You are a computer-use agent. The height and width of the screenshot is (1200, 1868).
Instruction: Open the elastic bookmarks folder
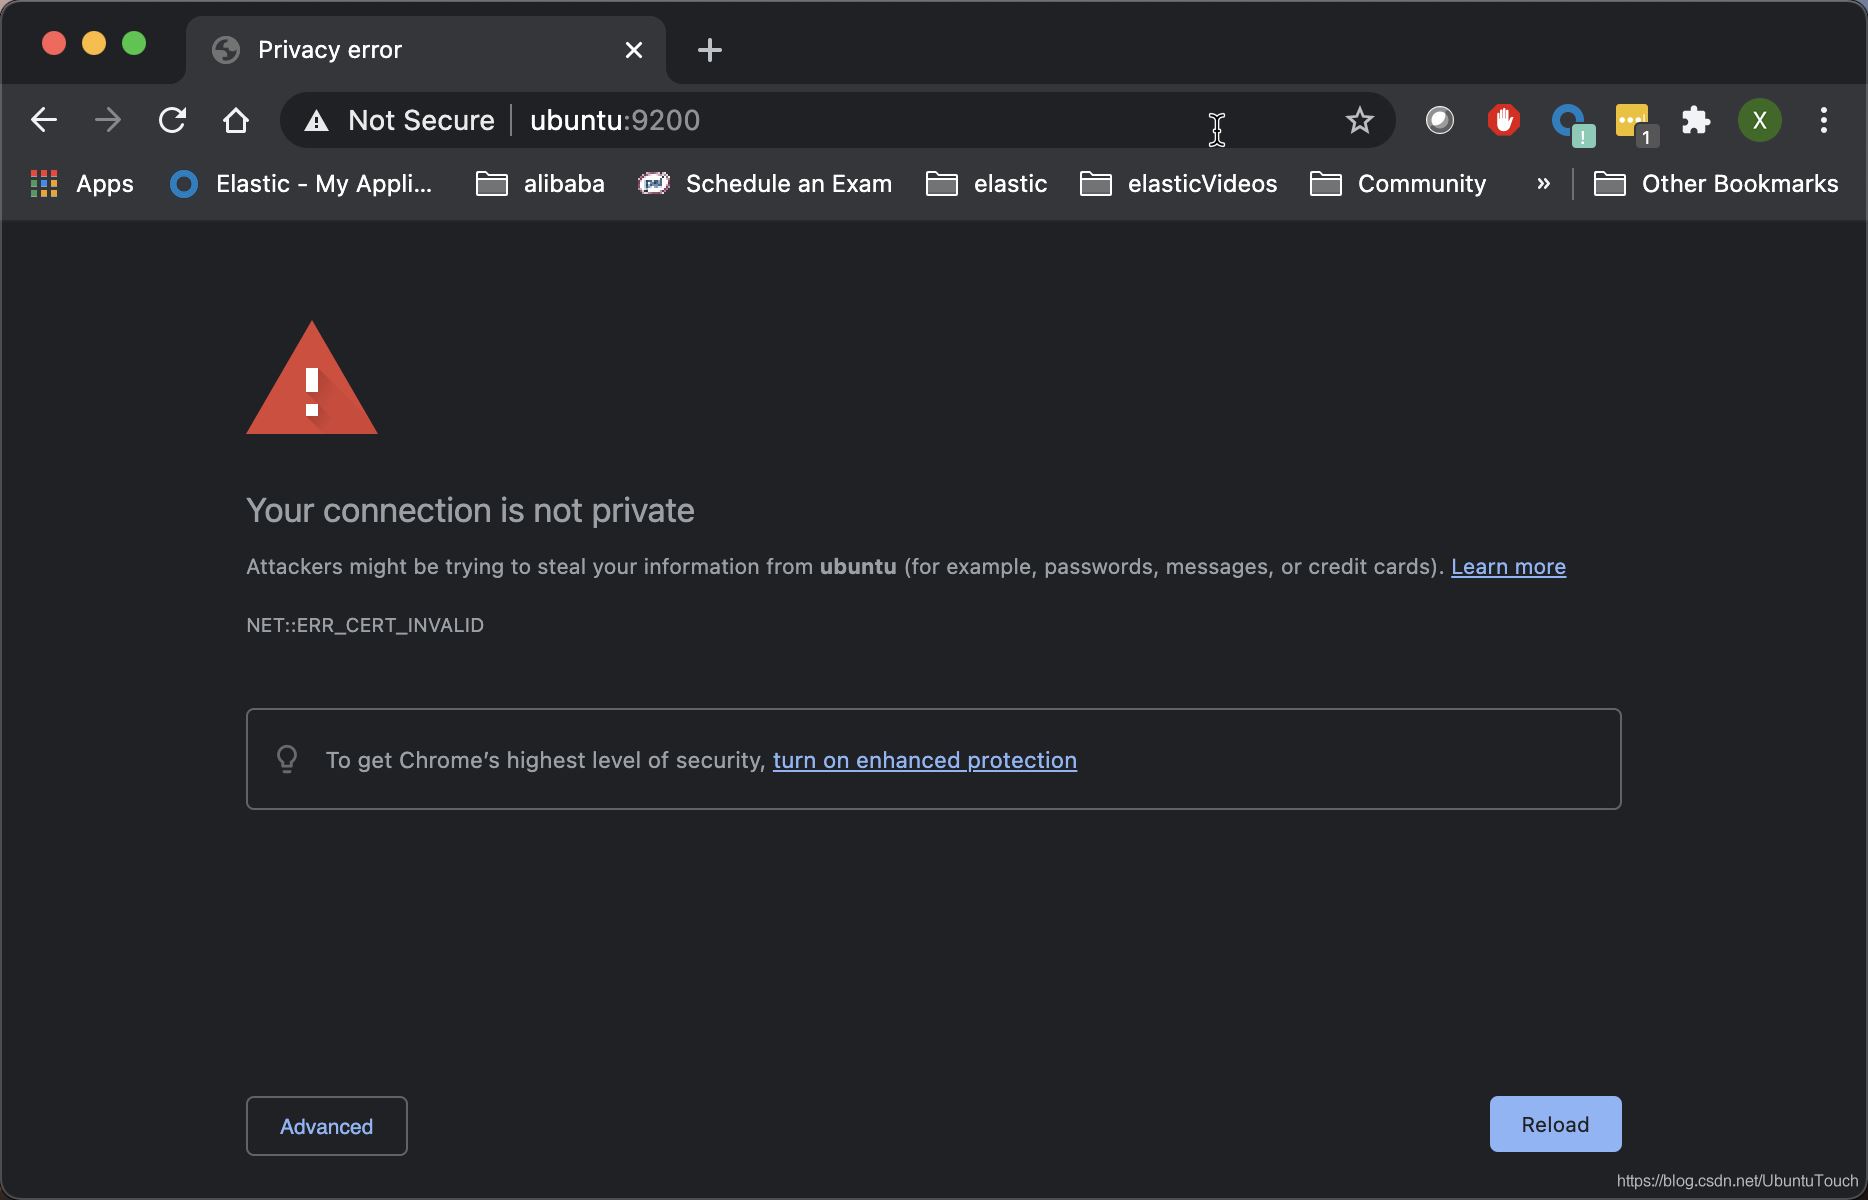(x=987, y=184)
